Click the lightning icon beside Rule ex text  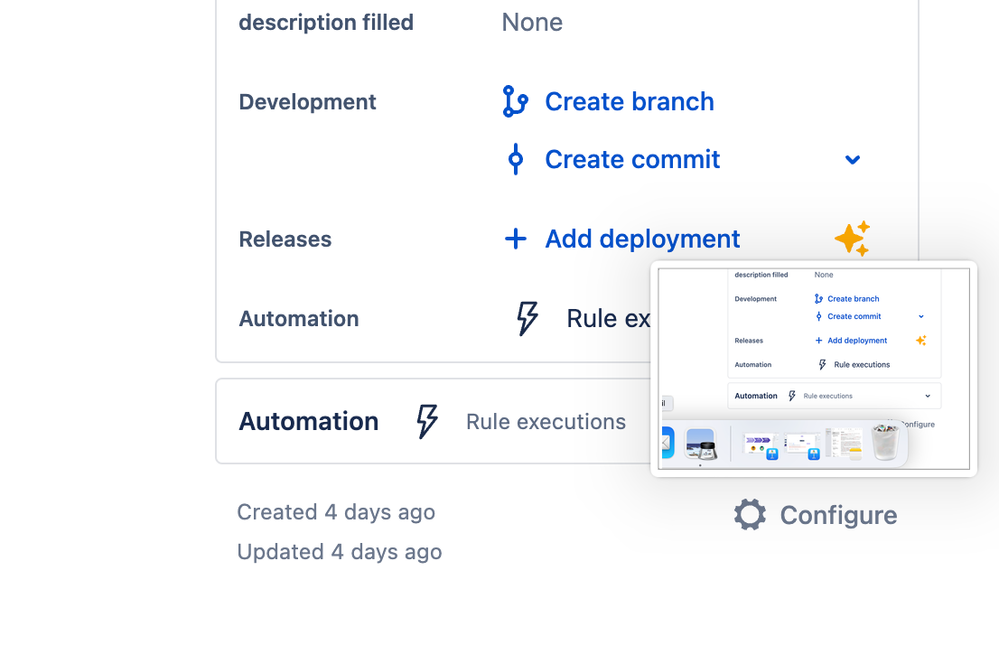coord(527,318)
